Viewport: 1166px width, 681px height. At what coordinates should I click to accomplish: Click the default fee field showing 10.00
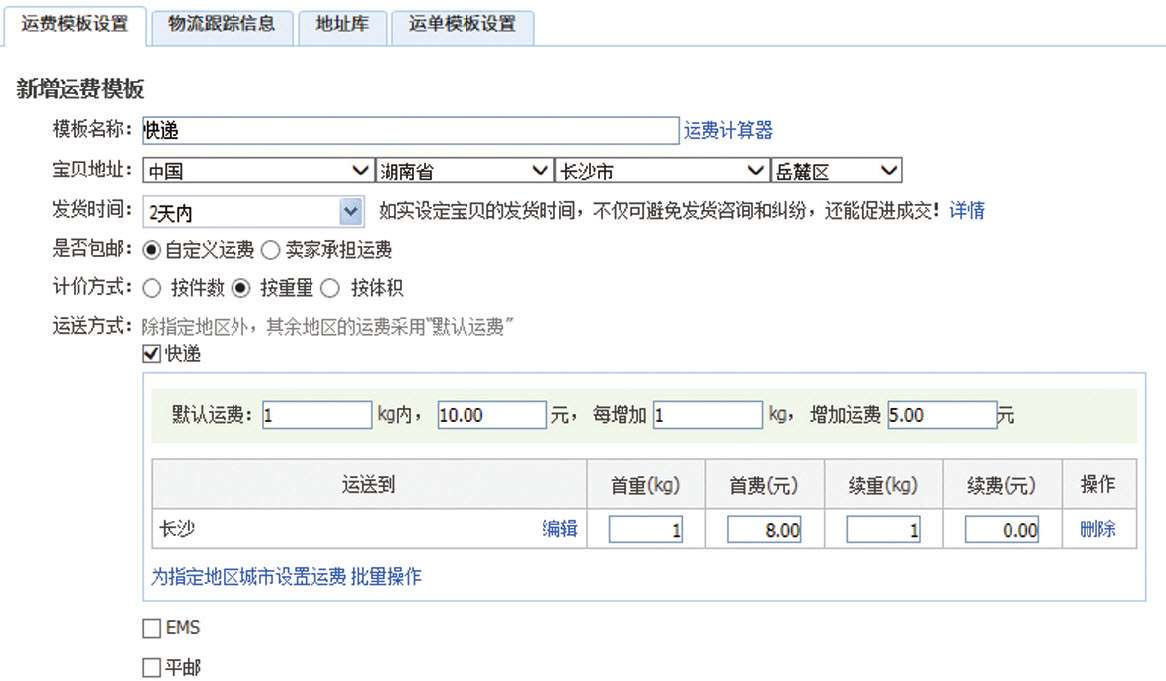click(492, 415)
